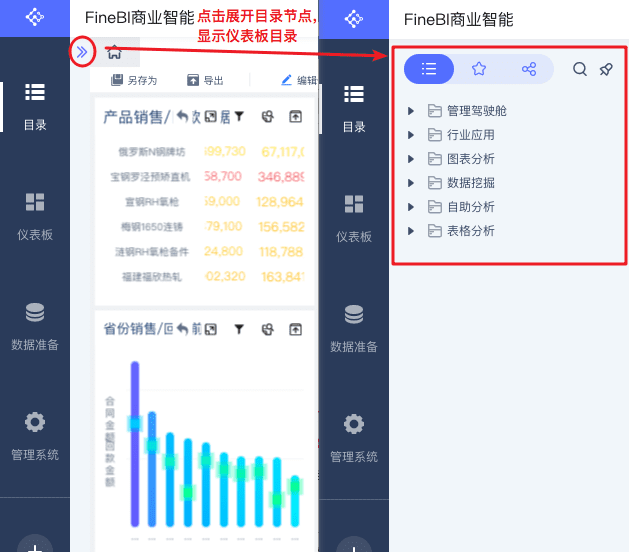This screenshot has width=629, height=552.
Task: Expand the 行业应用 folder arrow
Action: 410,135
